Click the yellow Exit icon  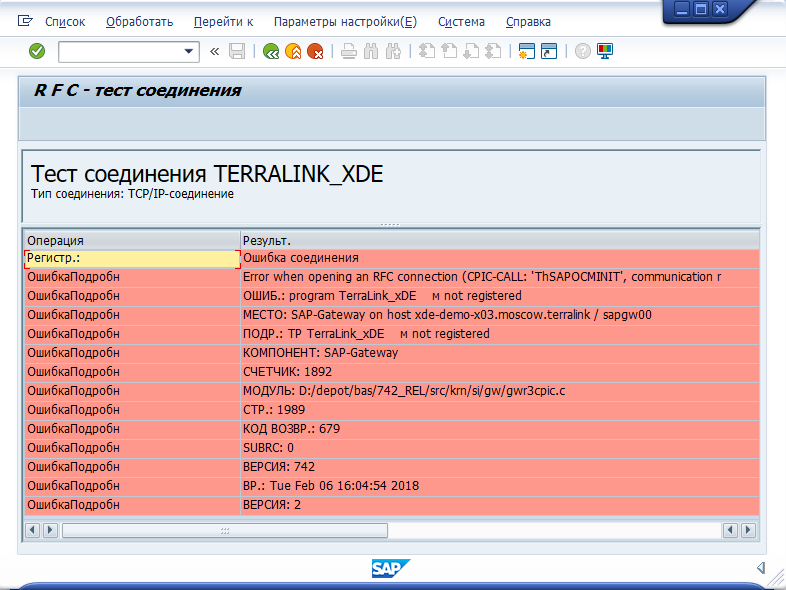click(x=293, y=51)
